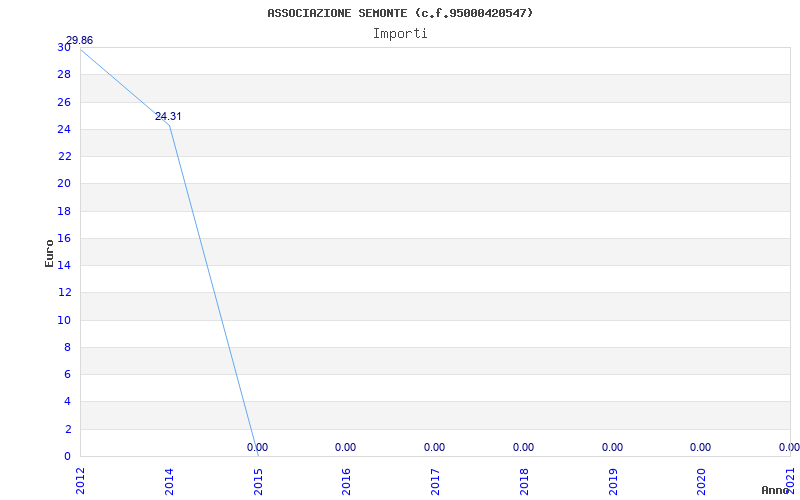Click the 0.00 label above 2015
The image size is (800, 500).
pos(257,447)
